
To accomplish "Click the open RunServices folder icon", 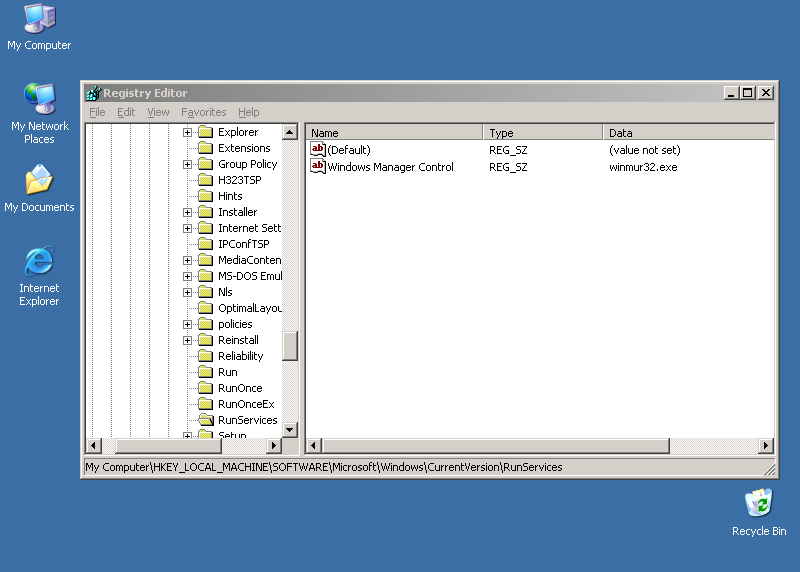I will (206, 420).
